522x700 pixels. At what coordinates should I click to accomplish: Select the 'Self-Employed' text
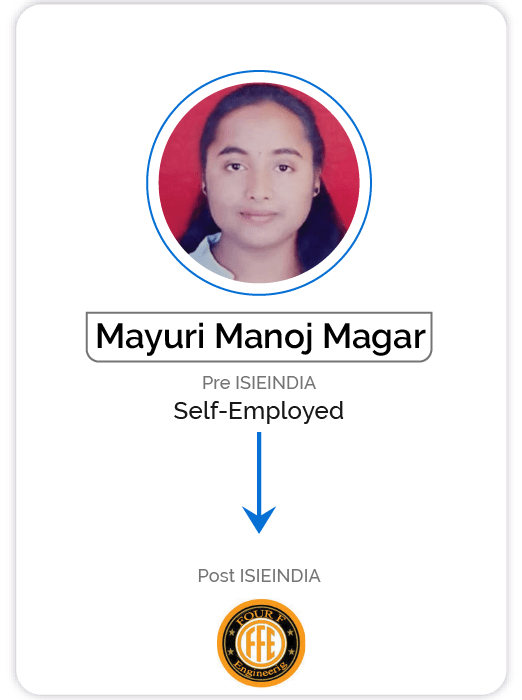click(x=259, y=411)
